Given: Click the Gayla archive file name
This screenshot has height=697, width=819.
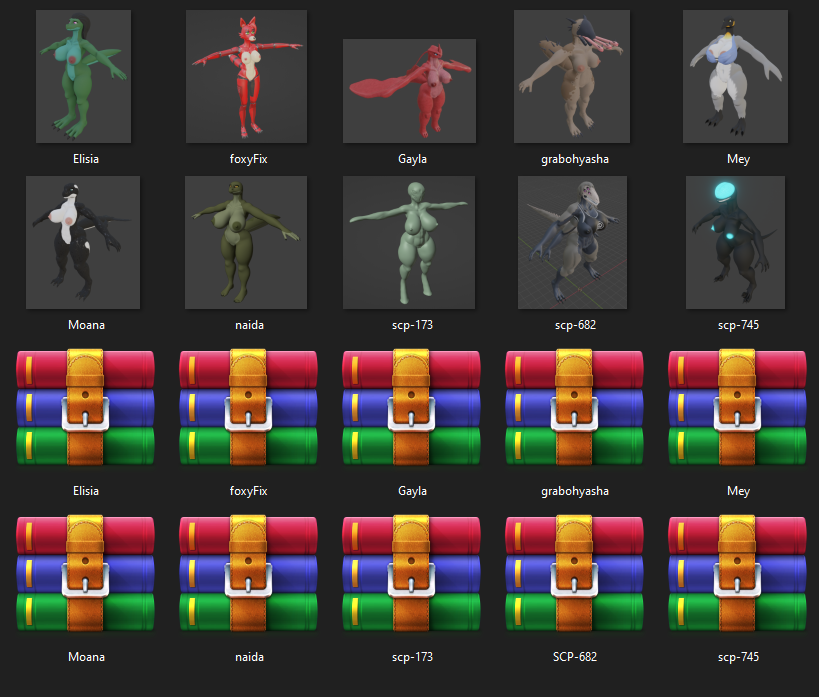Looking at the screenshot, I should [412, 491].
